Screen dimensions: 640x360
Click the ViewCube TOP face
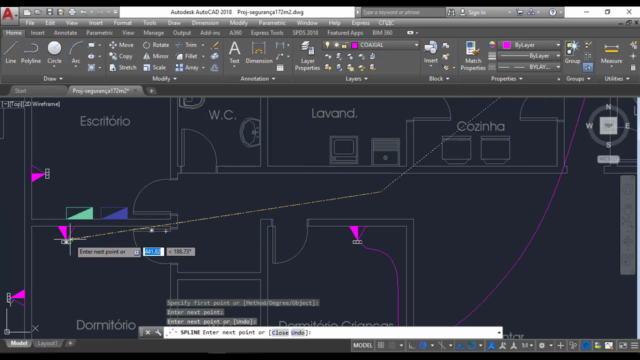pos(608,126)
